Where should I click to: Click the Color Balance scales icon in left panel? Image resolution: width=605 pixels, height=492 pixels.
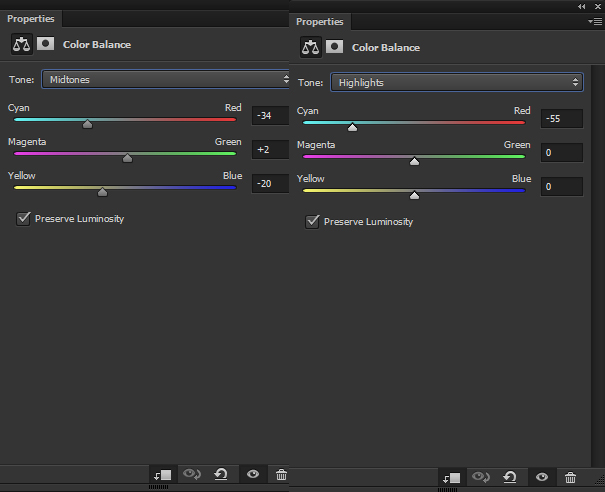[x=21, y=44]
